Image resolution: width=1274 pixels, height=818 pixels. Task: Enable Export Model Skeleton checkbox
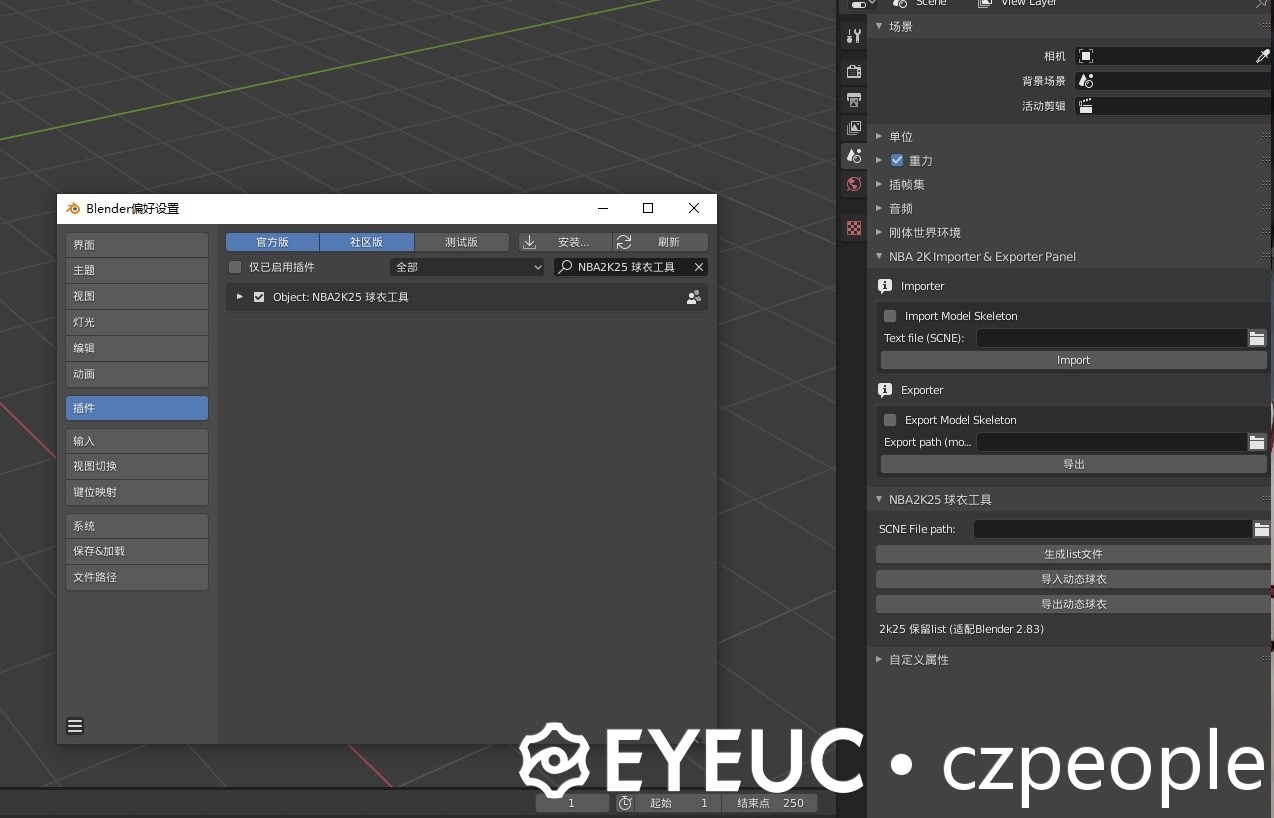[890, 420]
